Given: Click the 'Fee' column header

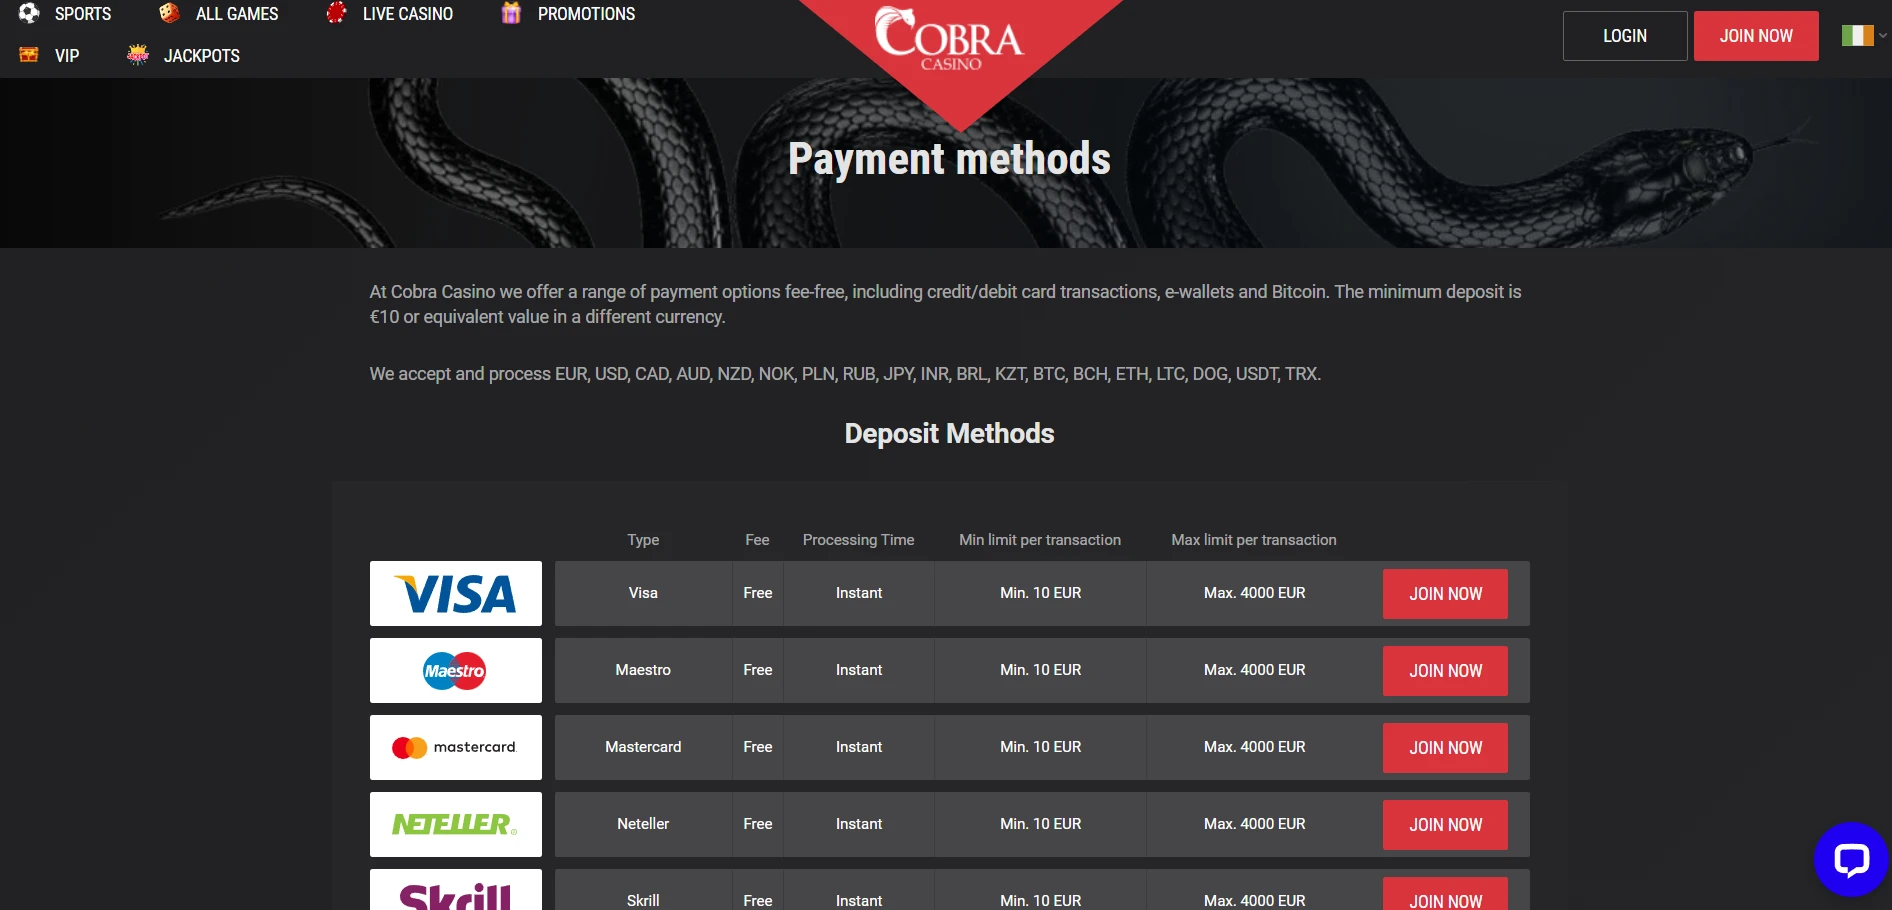Looking at the screenshot, I should tap(757, 540).
